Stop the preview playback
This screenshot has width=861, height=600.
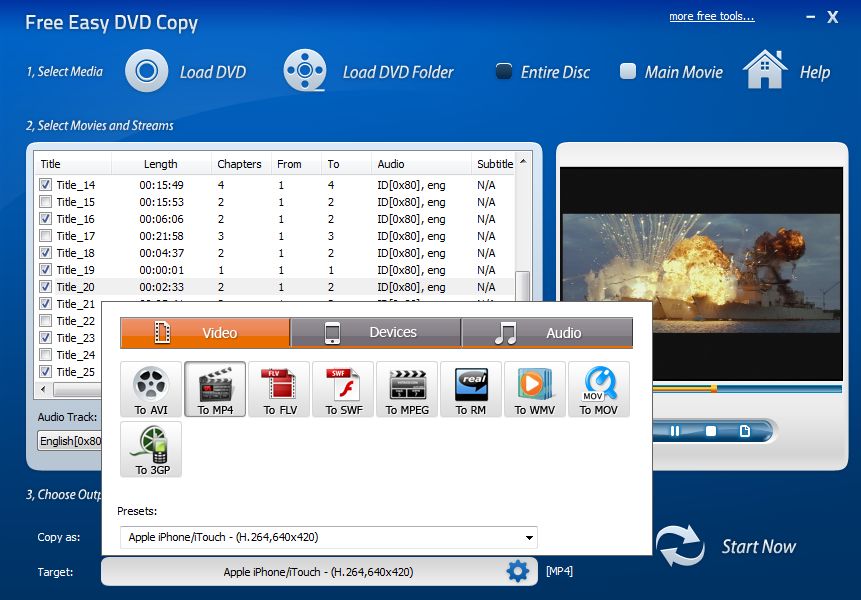pyautogui.click(x=711, y=431)
